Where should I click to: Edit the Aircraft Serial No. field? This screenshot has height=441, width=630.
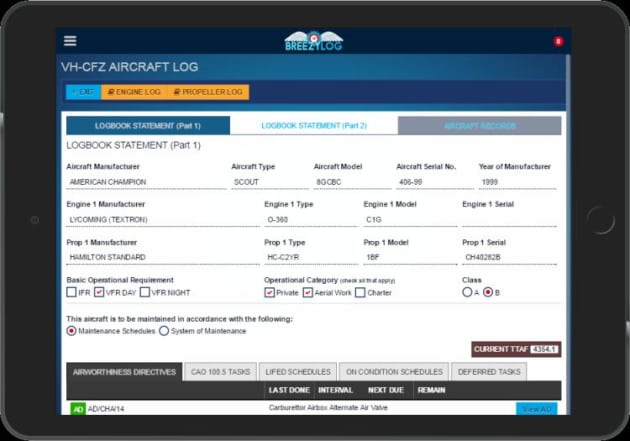(435, 182)
